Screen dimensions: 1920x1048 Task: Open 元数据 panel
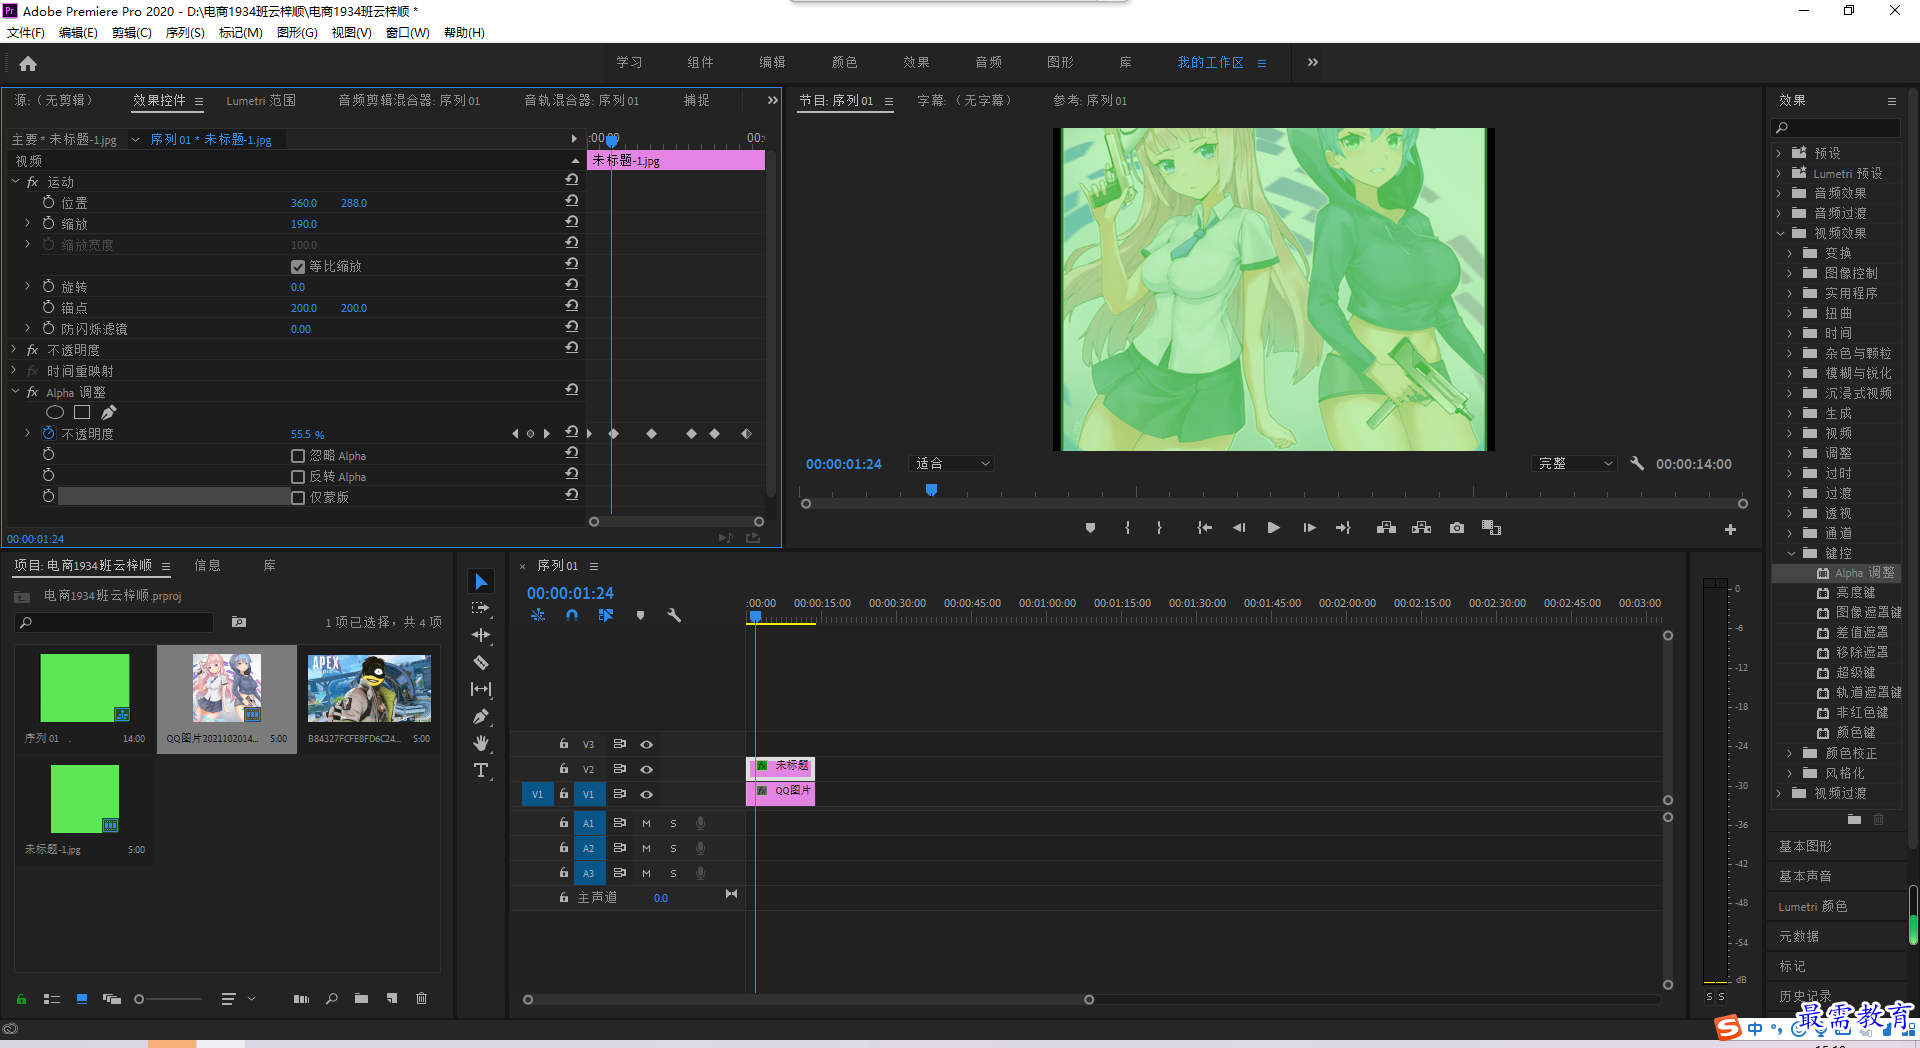[x=1799, y=936]
